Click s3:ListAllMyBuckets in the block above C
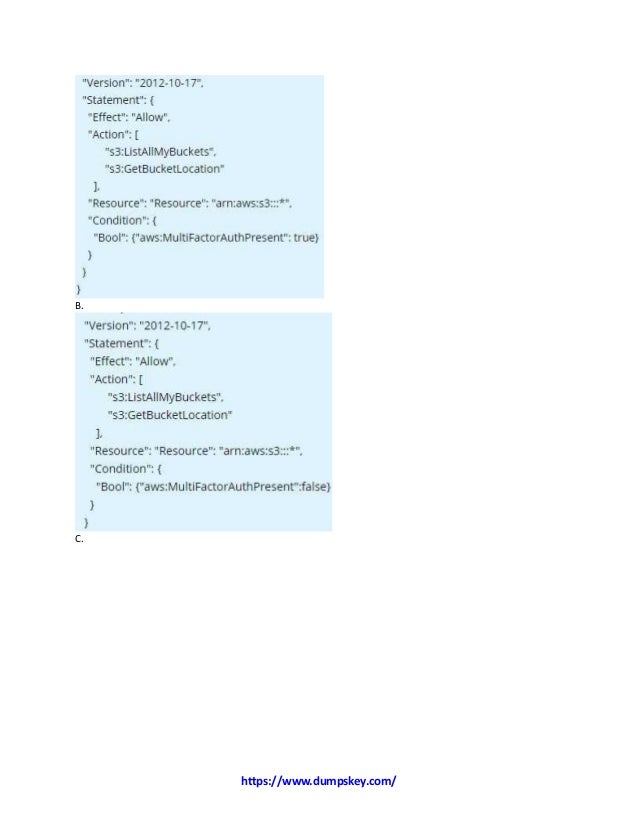638x826 pixels. [x=165, y=397]
